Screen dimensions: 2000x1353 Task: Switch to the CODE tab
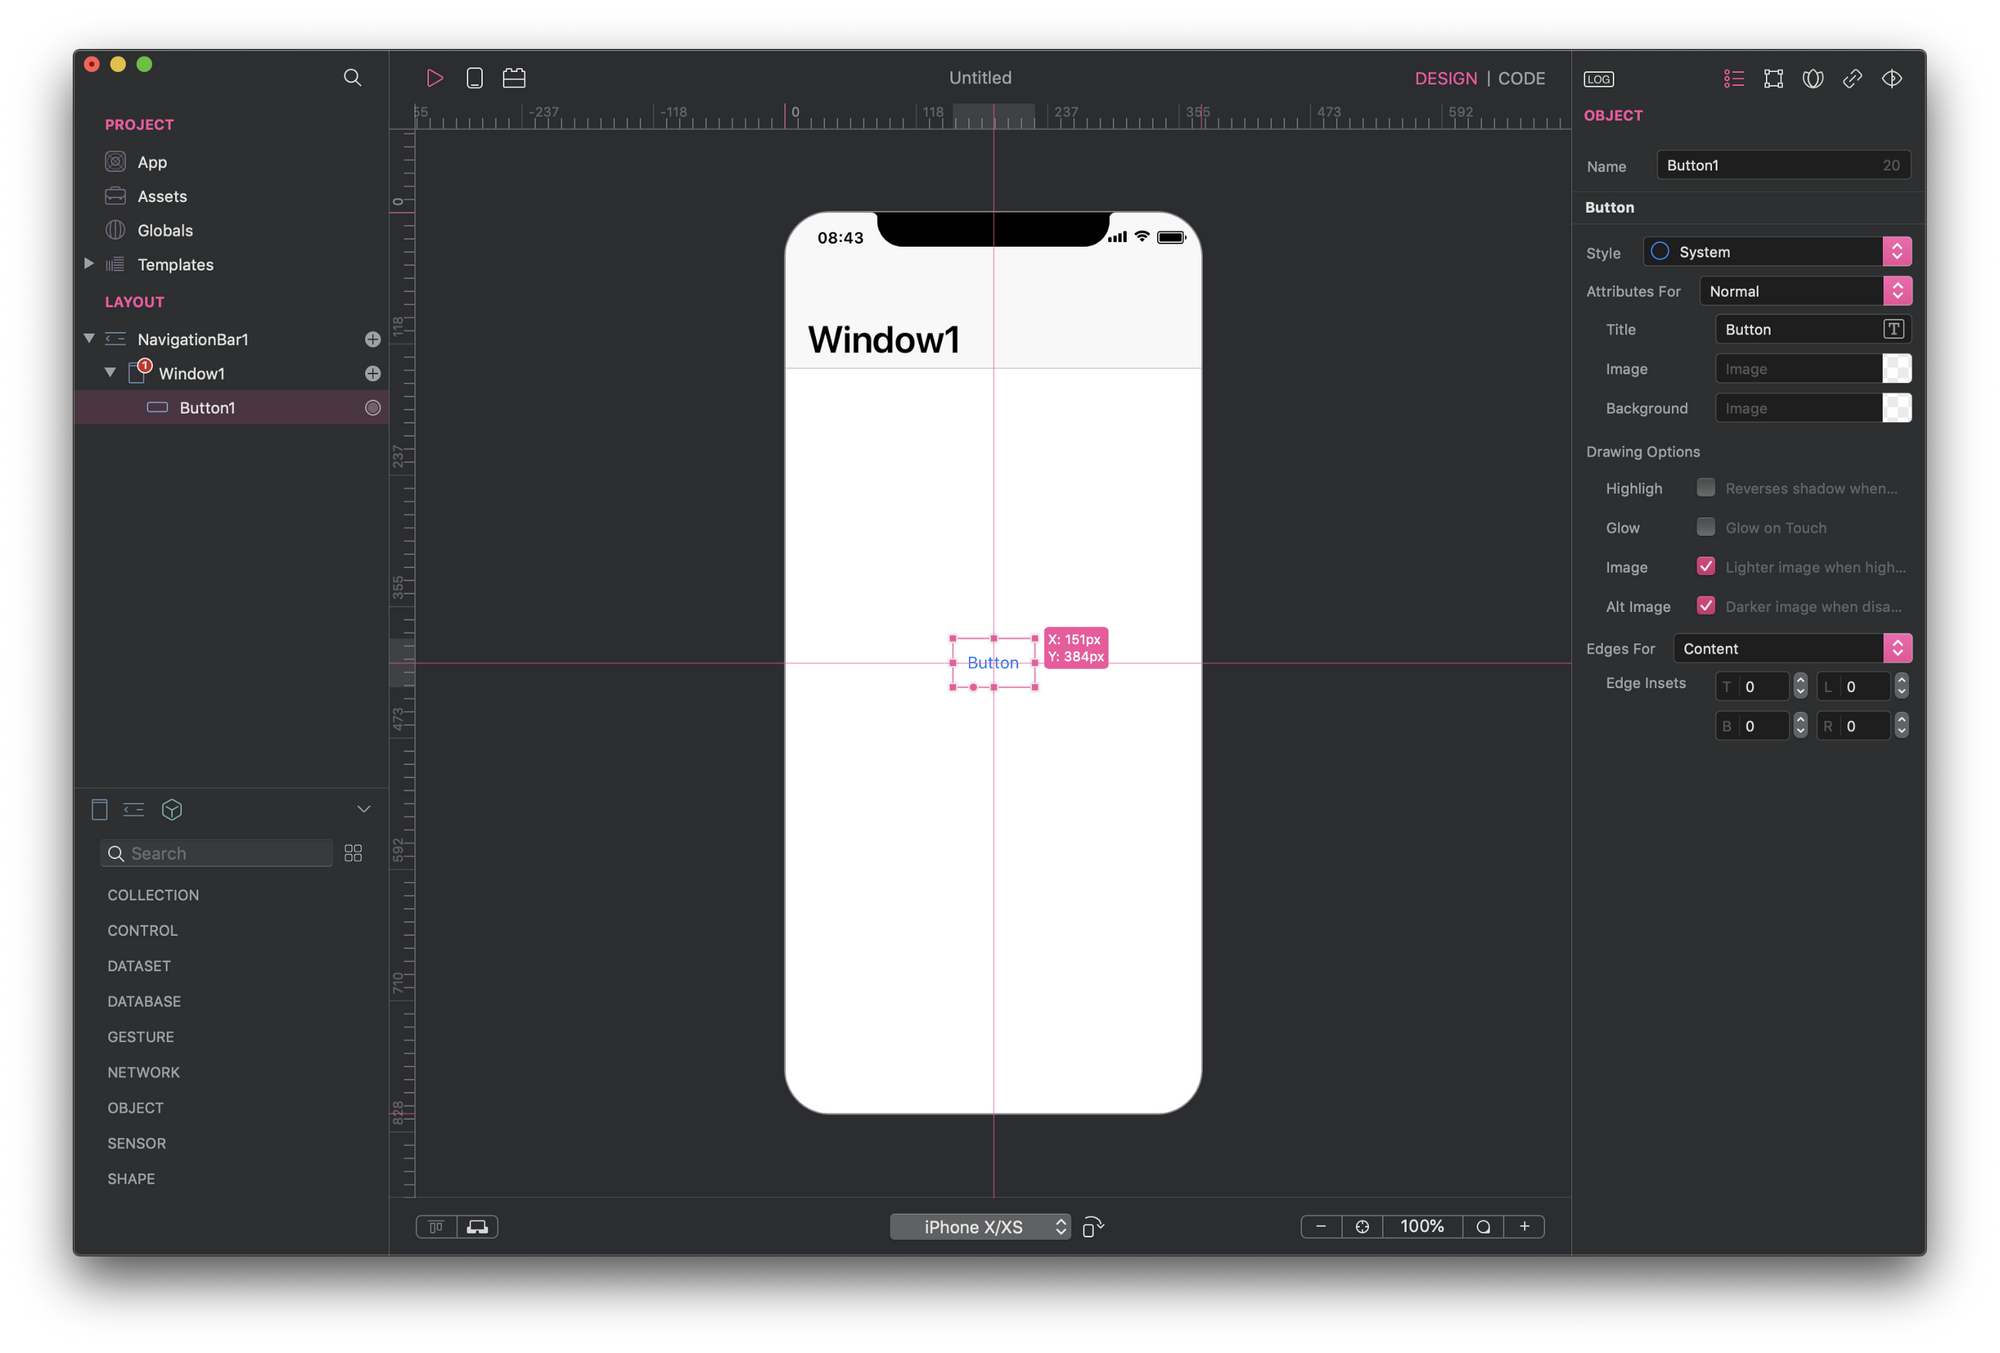[x=1521, y=79]
